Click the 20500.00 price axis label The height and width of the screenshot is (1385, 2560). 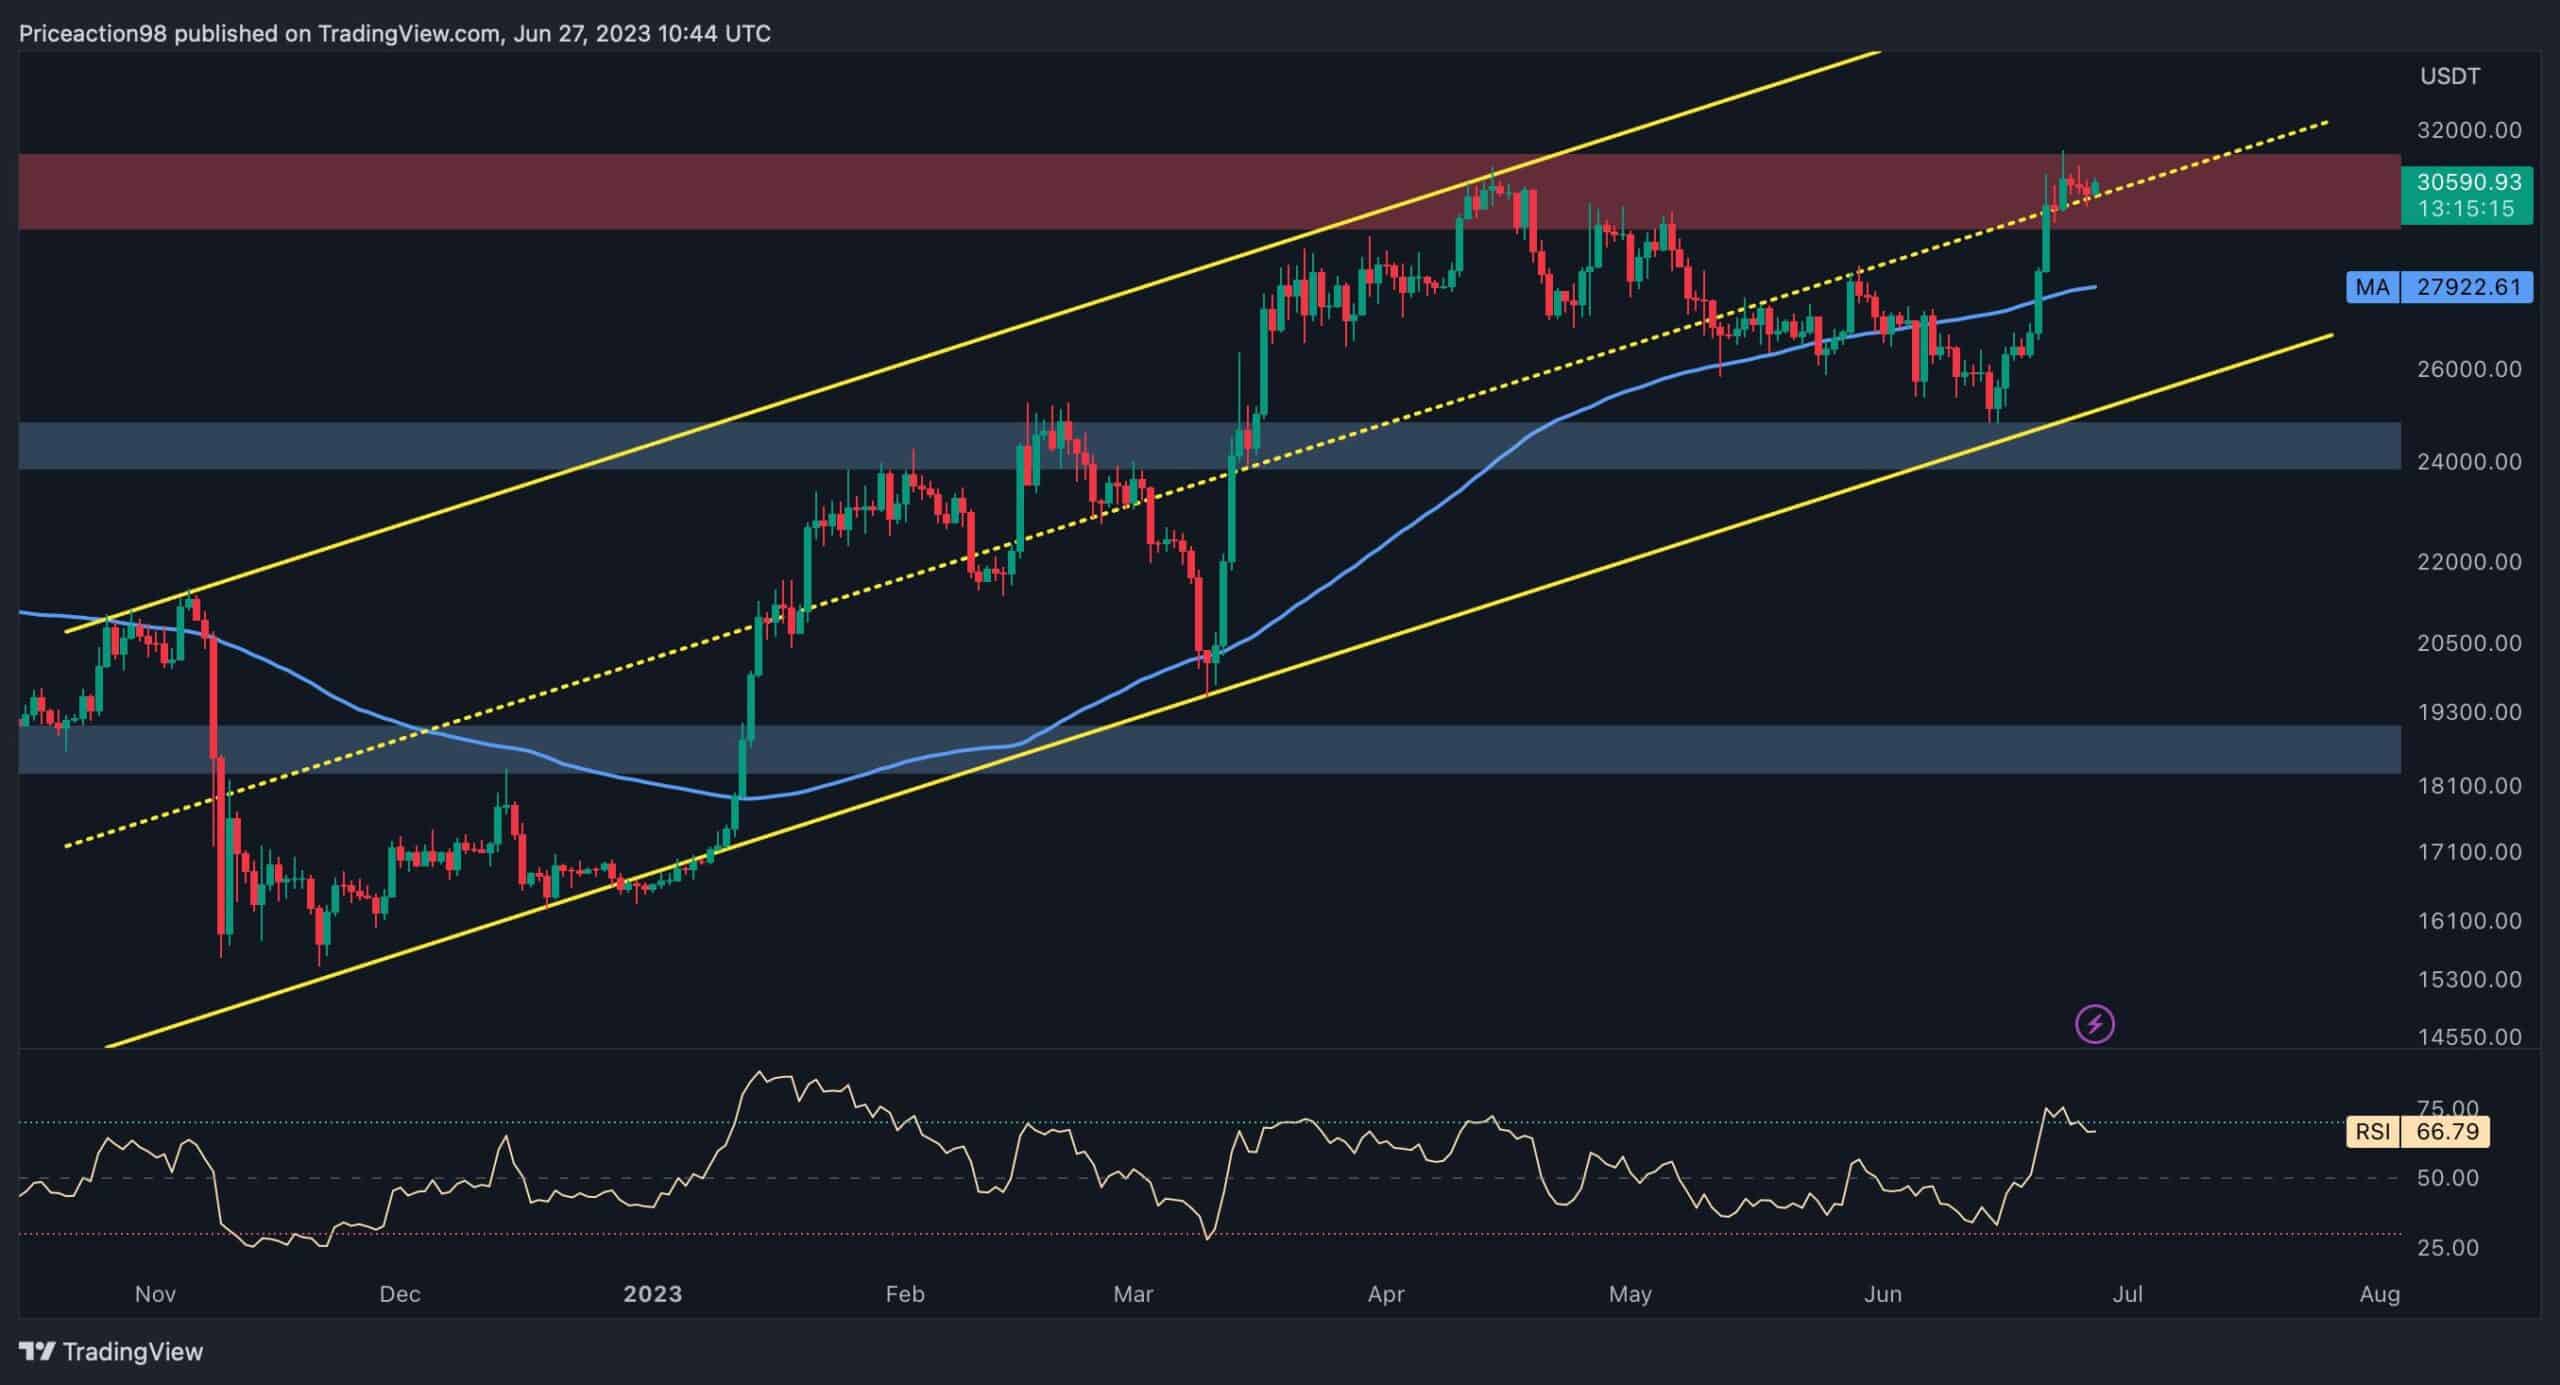coord(2469,643)
